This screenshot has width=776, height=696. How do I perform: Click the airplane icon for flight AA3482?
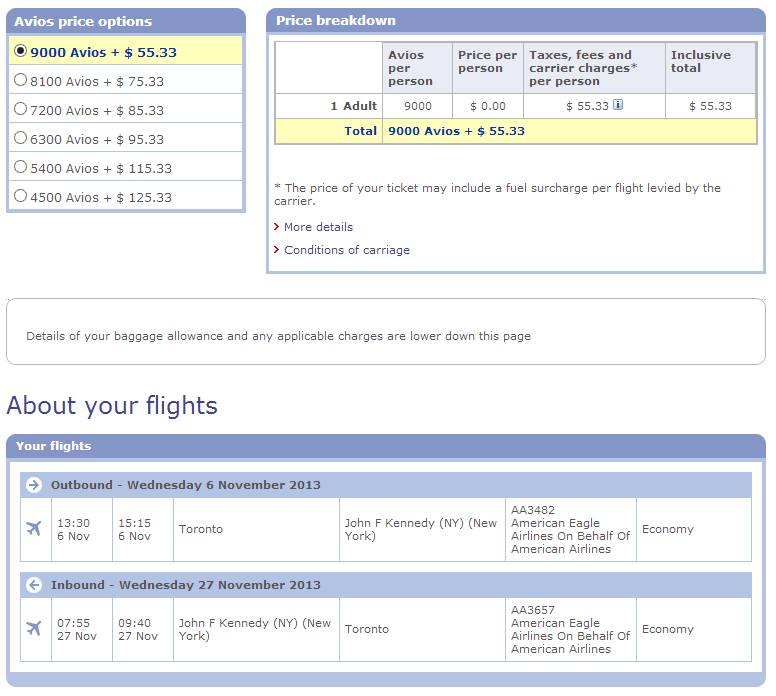click(34, 529)
